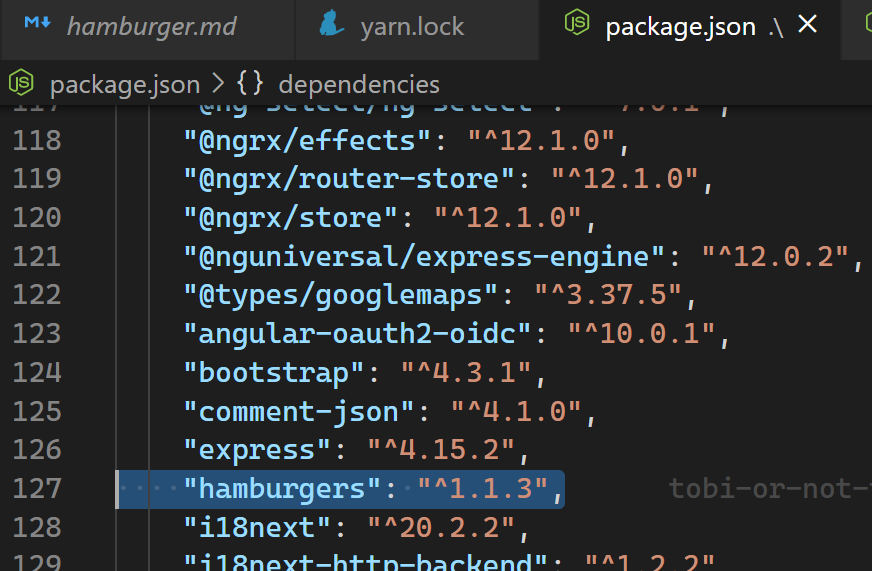Click the "^4.1.0" comment-json version
This screenshot has height=571, width=872.
[516, 412]
